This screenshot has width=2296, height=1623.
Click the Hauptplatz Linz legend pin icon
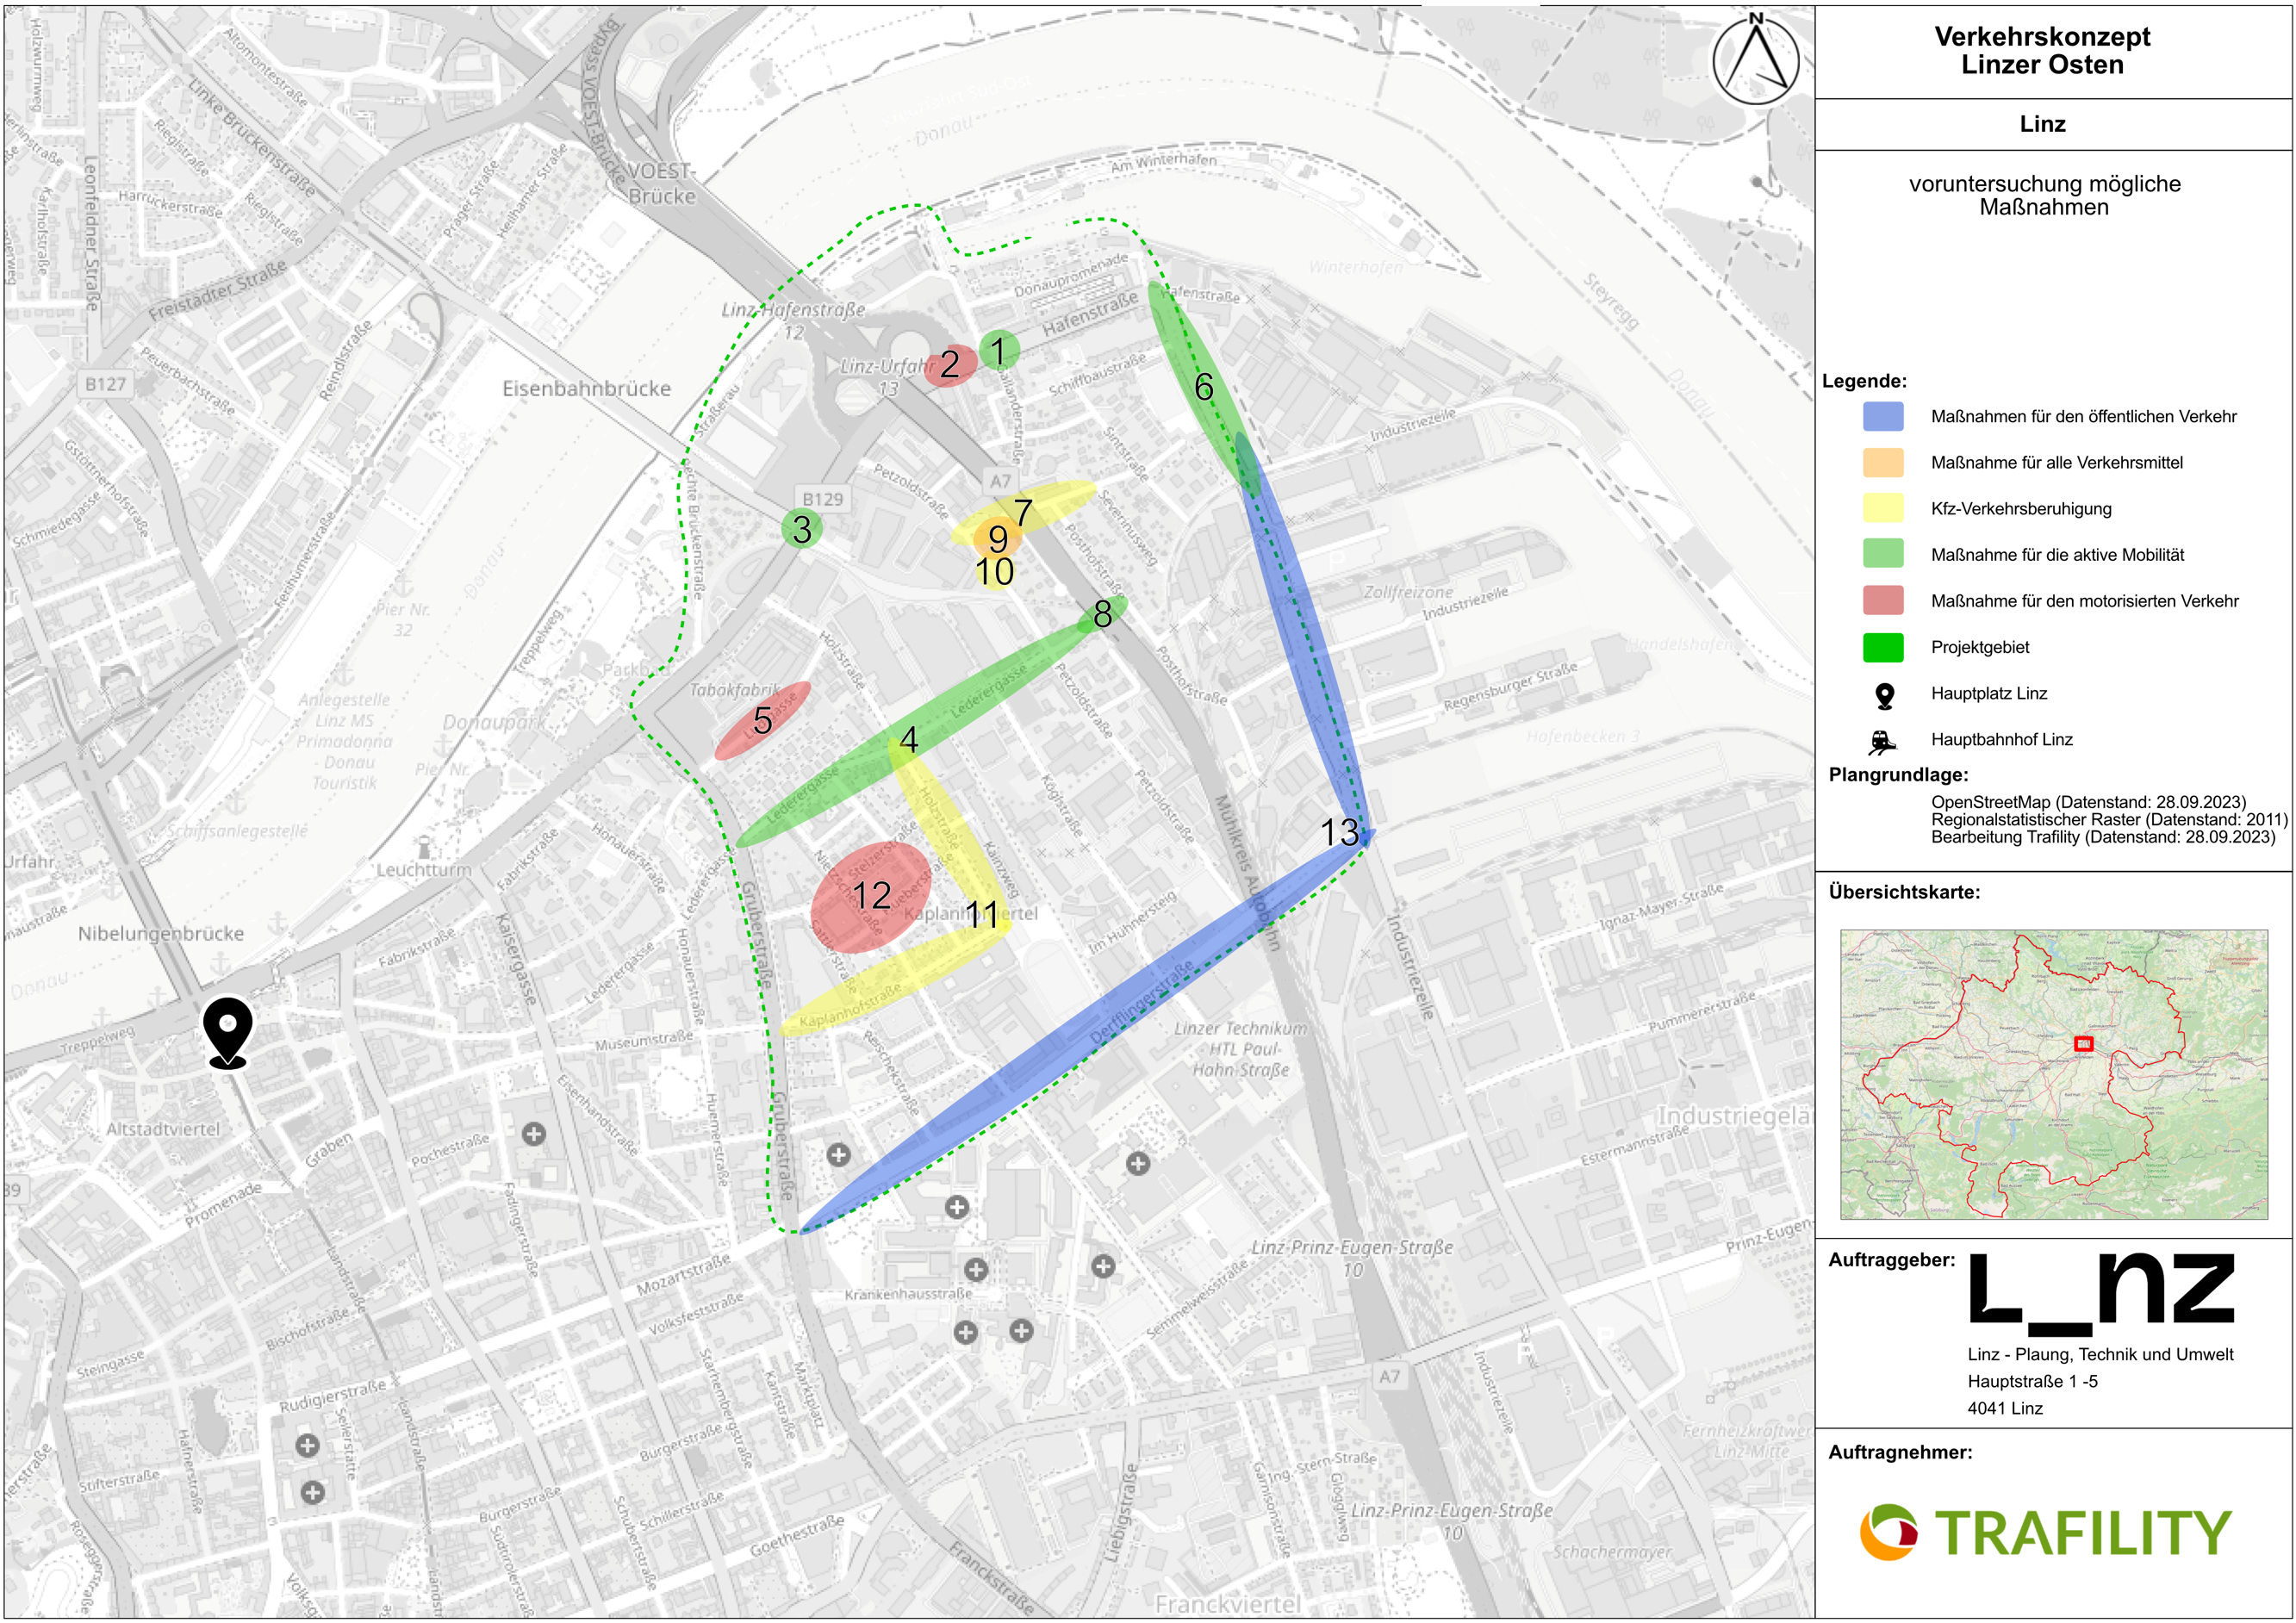1884,695
